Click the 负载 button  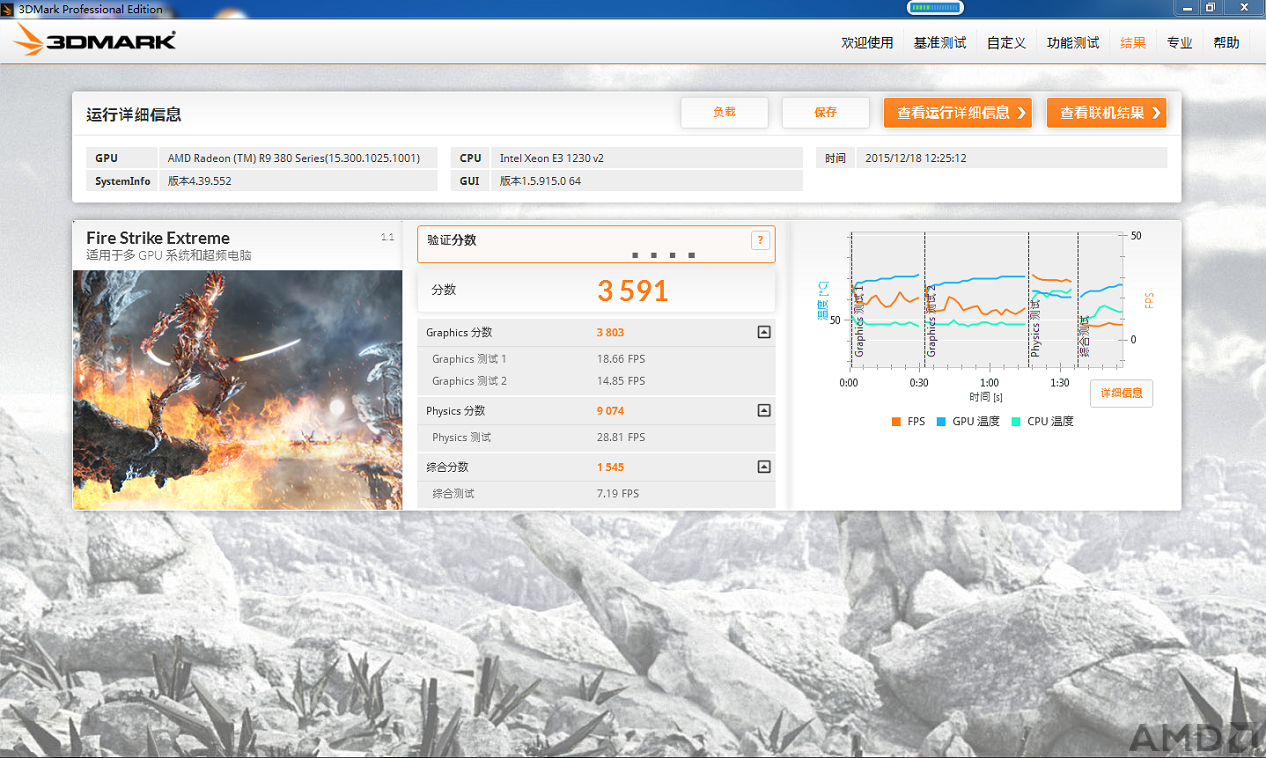click(724, 113)
